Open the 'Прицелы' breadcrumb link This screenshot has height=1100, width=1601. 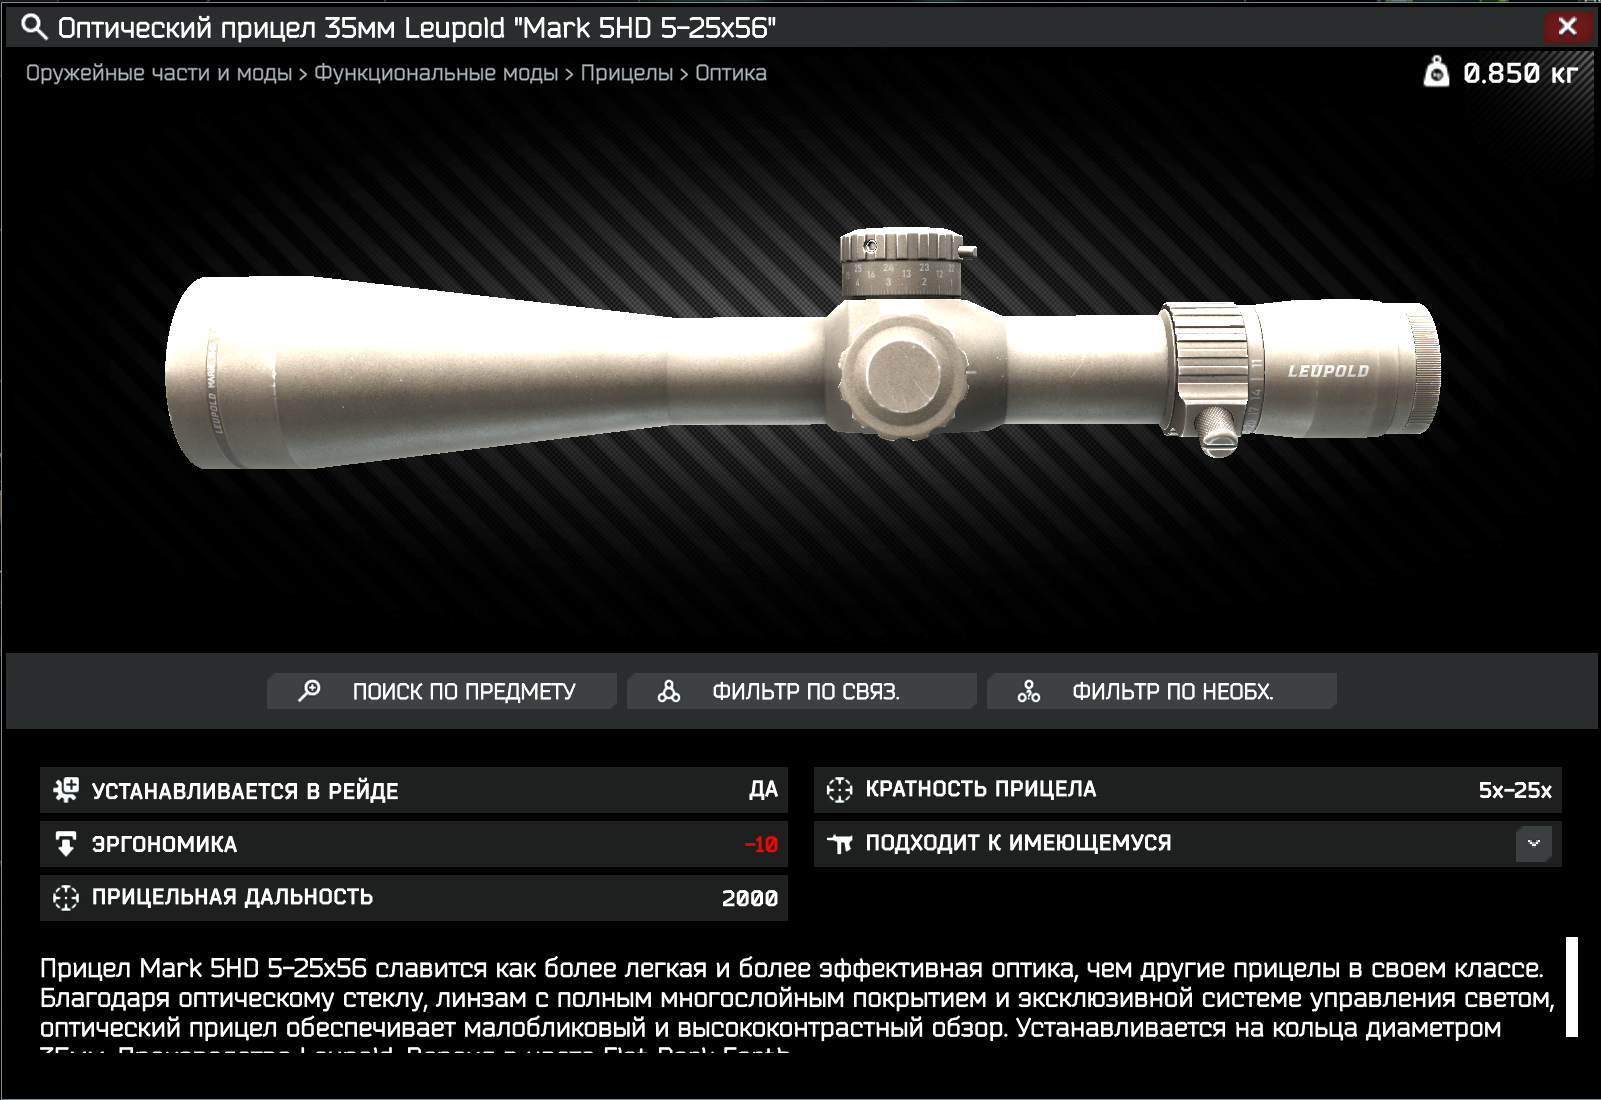pyautogui.click(x=627, y=73)
